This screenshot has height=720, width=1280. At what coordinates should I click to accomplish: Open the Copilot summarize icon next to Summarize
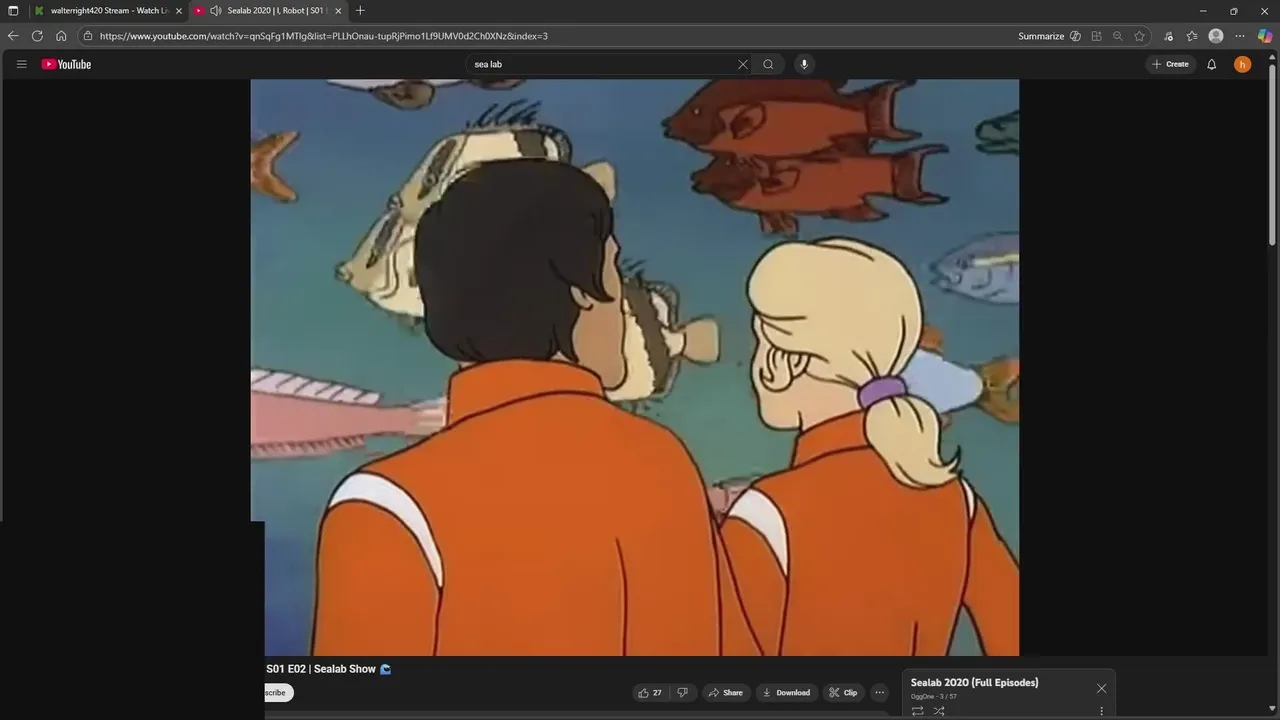coord(1075,36)
